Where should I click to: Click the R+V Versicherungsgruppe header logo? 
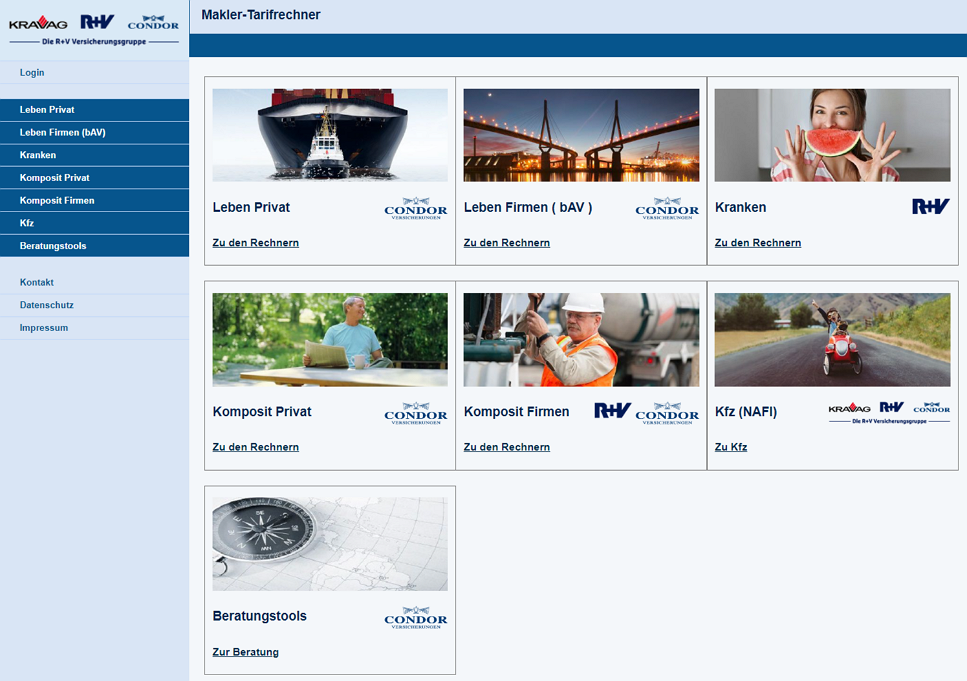[x=94, y=29]
